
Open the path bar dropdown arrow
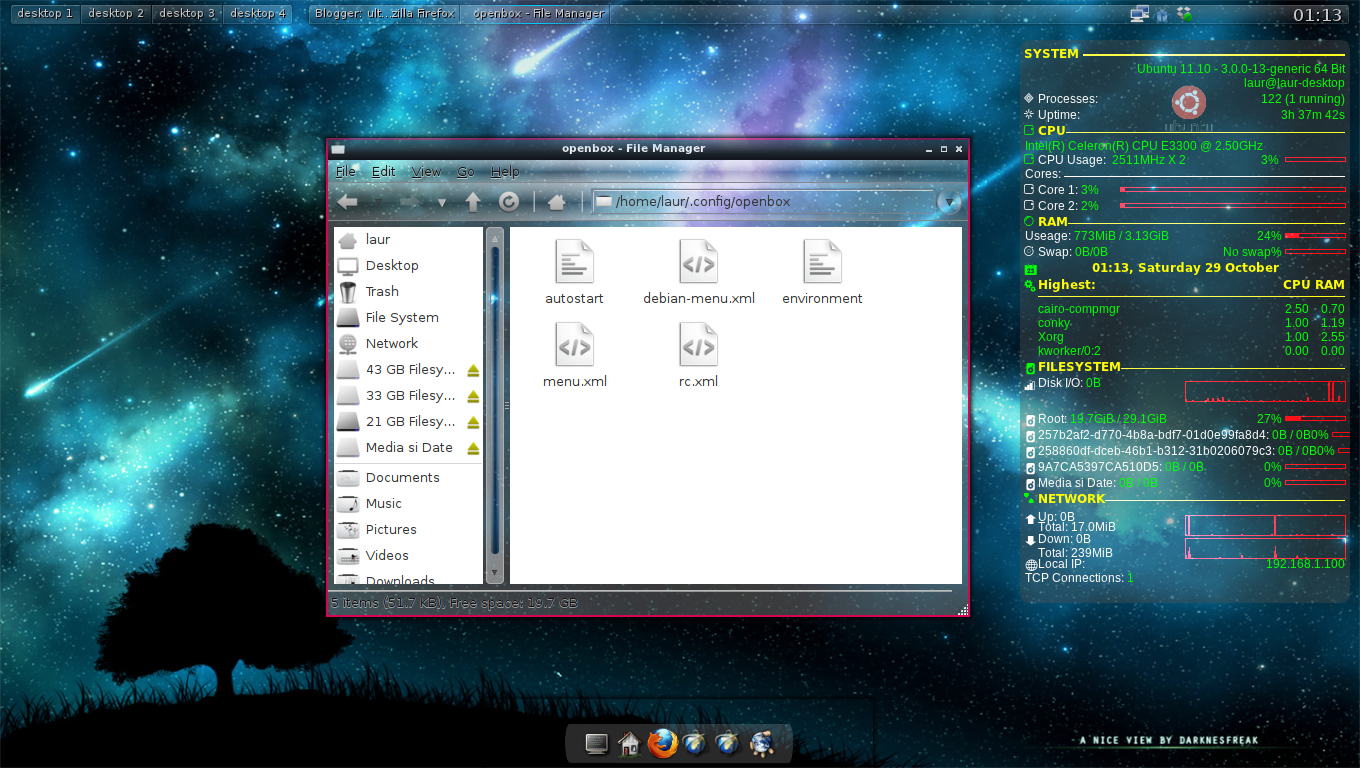(x=947, y=201)
